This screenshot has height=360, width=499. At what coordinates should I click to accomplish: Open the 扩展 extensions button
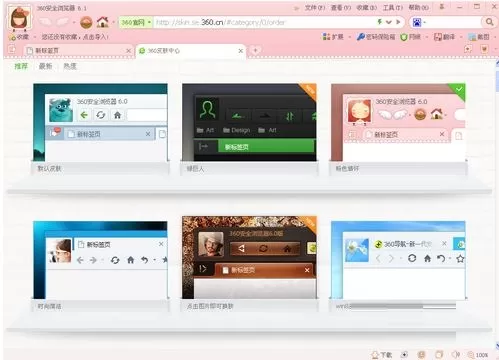[333, 37]
